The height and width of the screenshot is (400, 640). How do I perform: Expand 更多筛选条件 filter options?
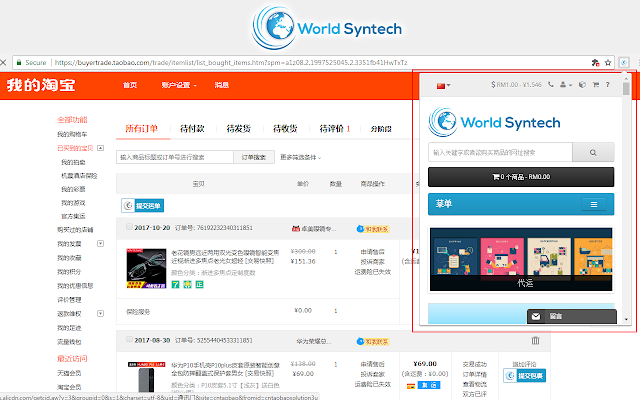click(x=300, y=157)
